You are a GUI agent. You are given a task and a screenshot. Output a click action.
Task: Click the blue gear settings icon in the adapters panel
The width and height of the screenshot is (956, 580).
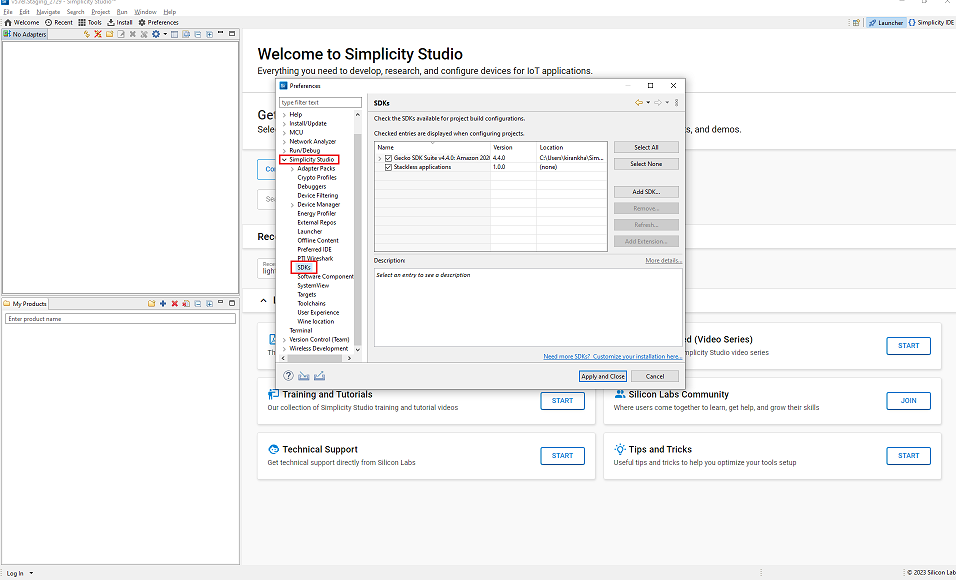click(x=155, y=34)
